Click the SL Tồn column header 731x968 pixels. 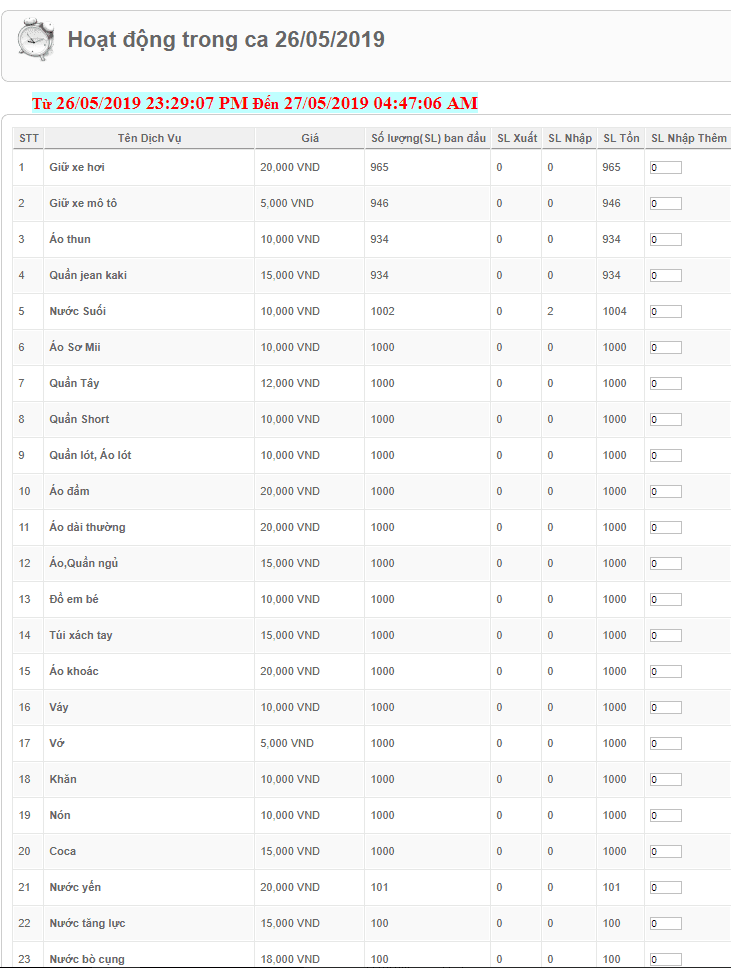(621, 138)
